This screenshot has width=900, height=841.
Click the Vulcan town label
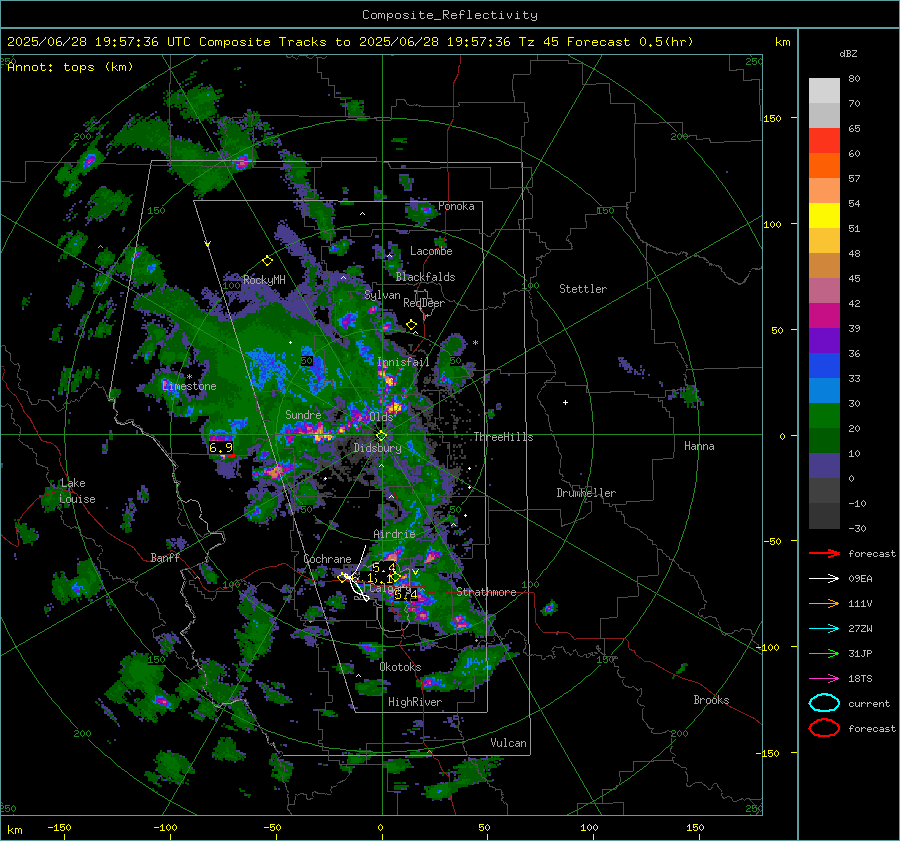[x=508, y=743]
